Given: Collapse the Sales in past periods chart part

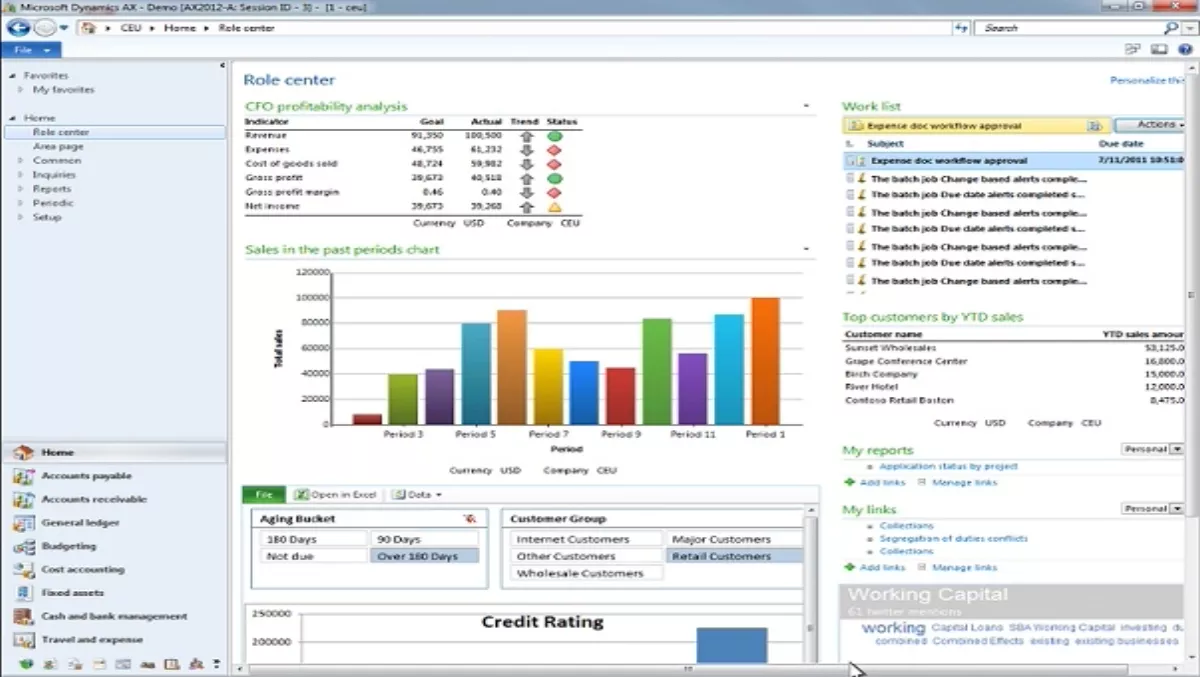Looking at the screenshot, I should pyautogui.click(x=806, y=249).
